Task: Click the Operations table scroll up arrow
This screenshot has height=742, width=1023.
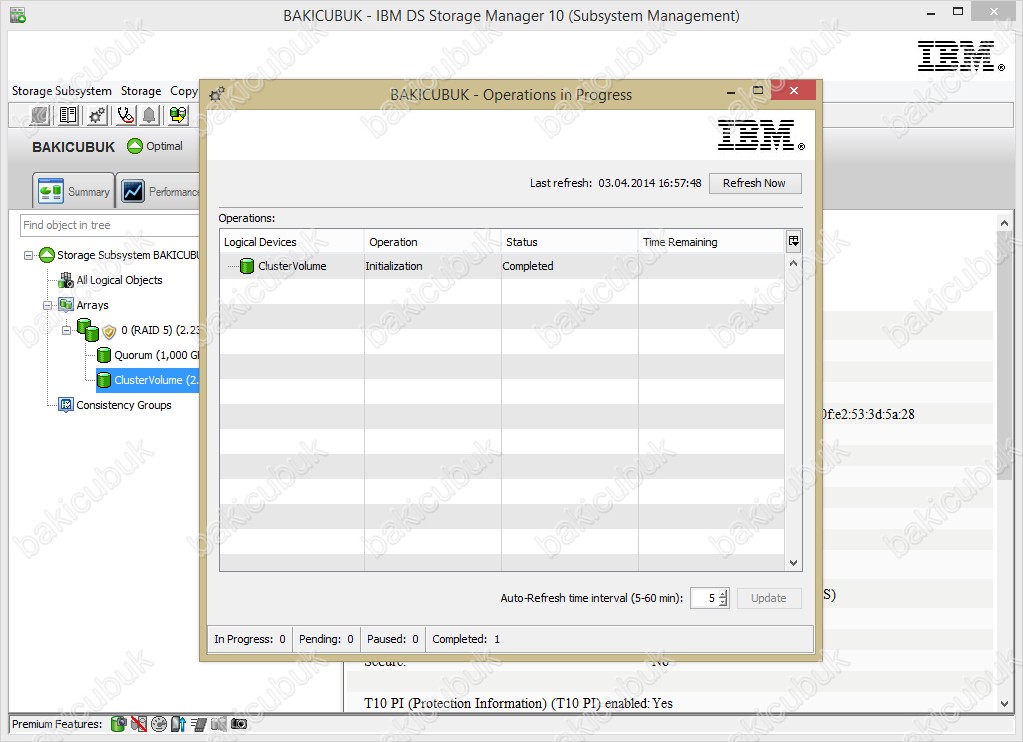Action: click(793, 263)
